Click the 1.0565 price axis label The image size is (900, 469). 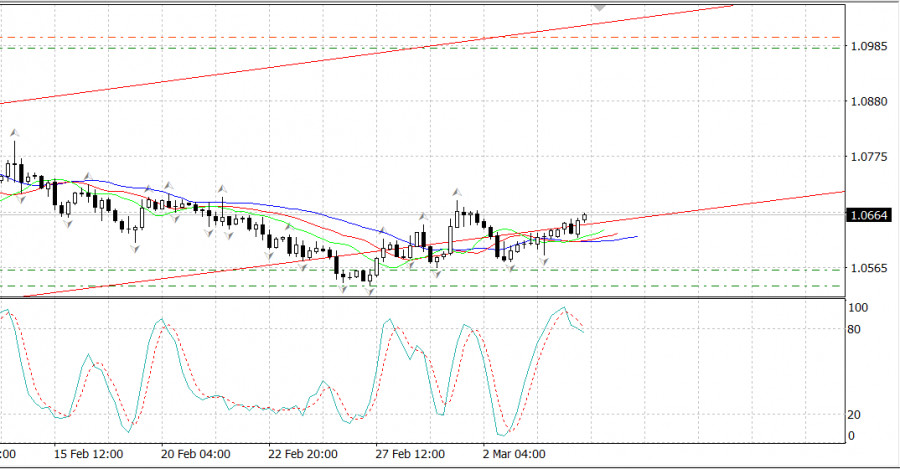[x=868, y=269]
